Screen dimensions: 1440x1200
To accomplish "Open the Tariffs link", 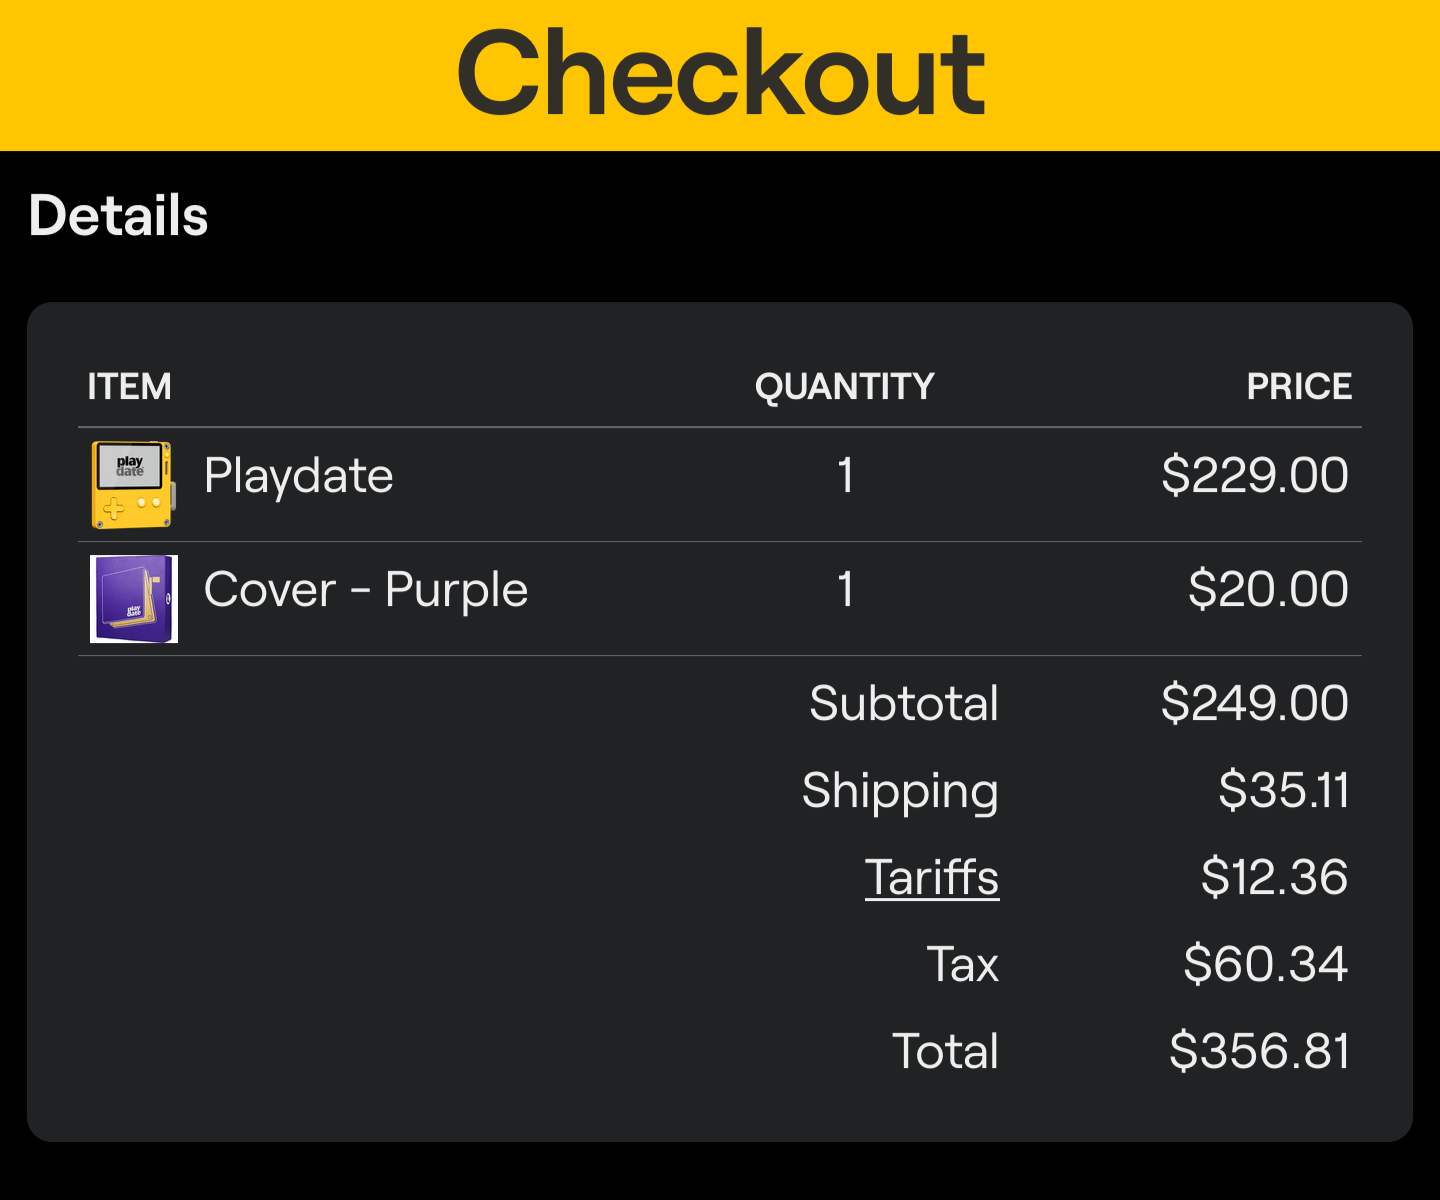I will 932,878.
